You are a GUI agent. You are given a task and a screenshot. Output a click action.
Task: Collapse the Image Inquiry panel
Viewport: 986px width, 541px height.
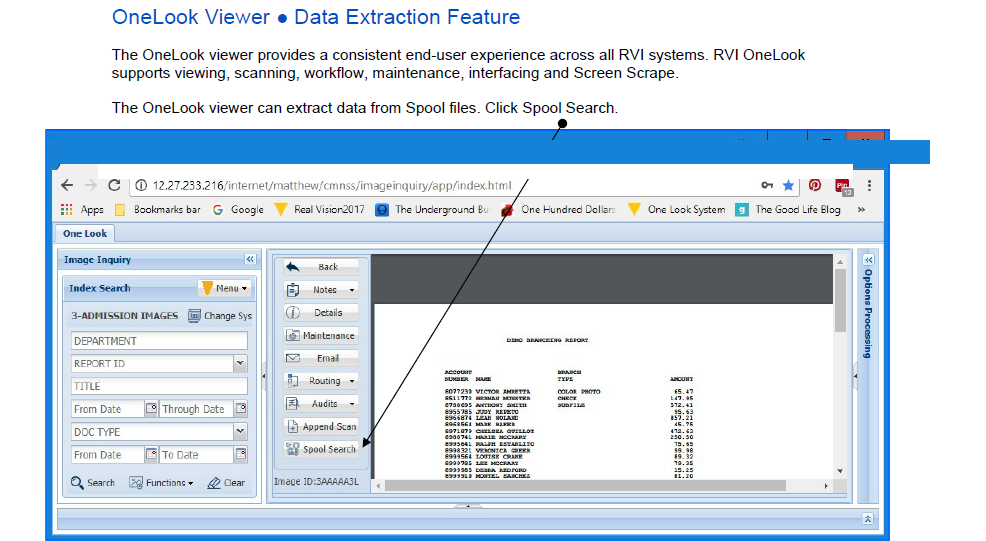[x=250, y=259]
